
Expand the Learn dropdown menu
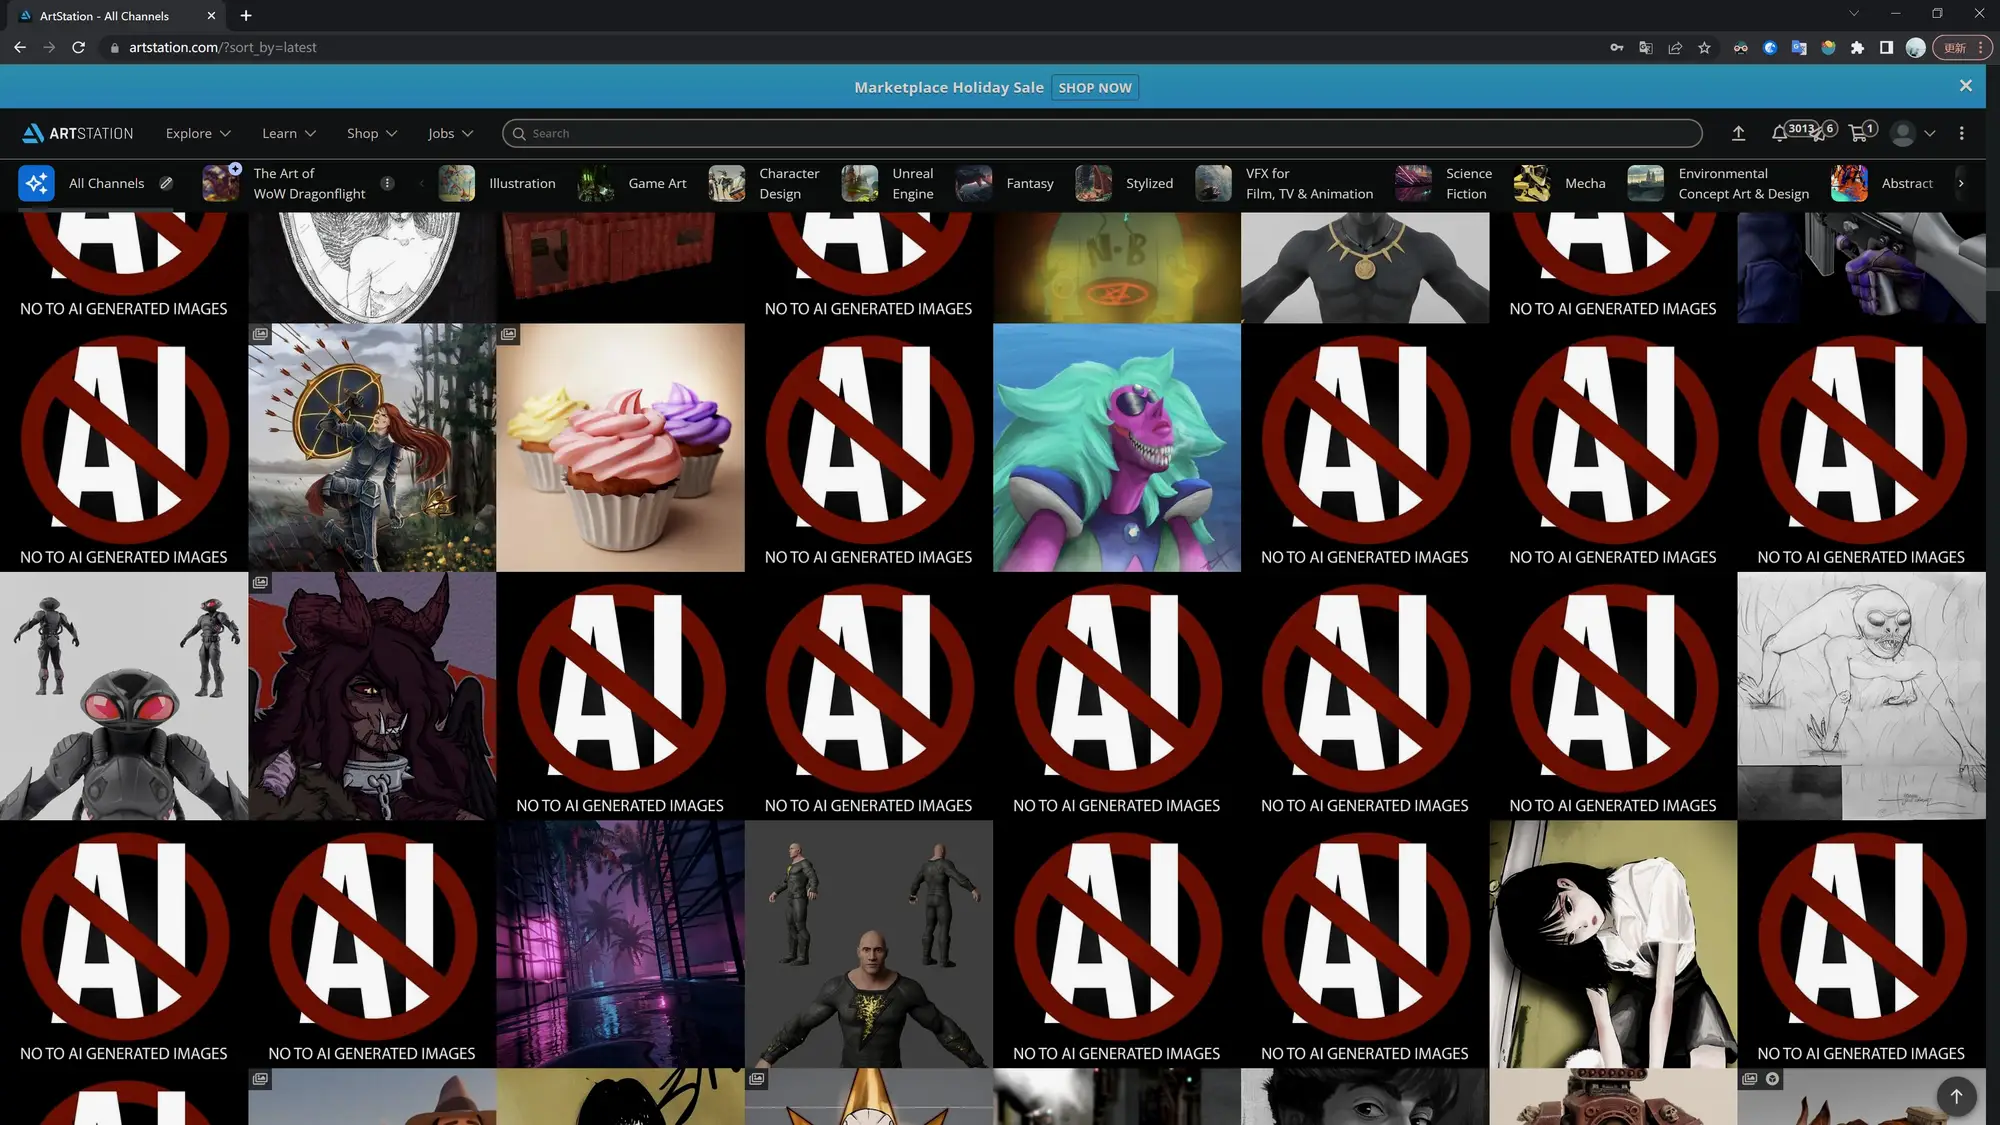pyautogui.click(x=289, y=133)
